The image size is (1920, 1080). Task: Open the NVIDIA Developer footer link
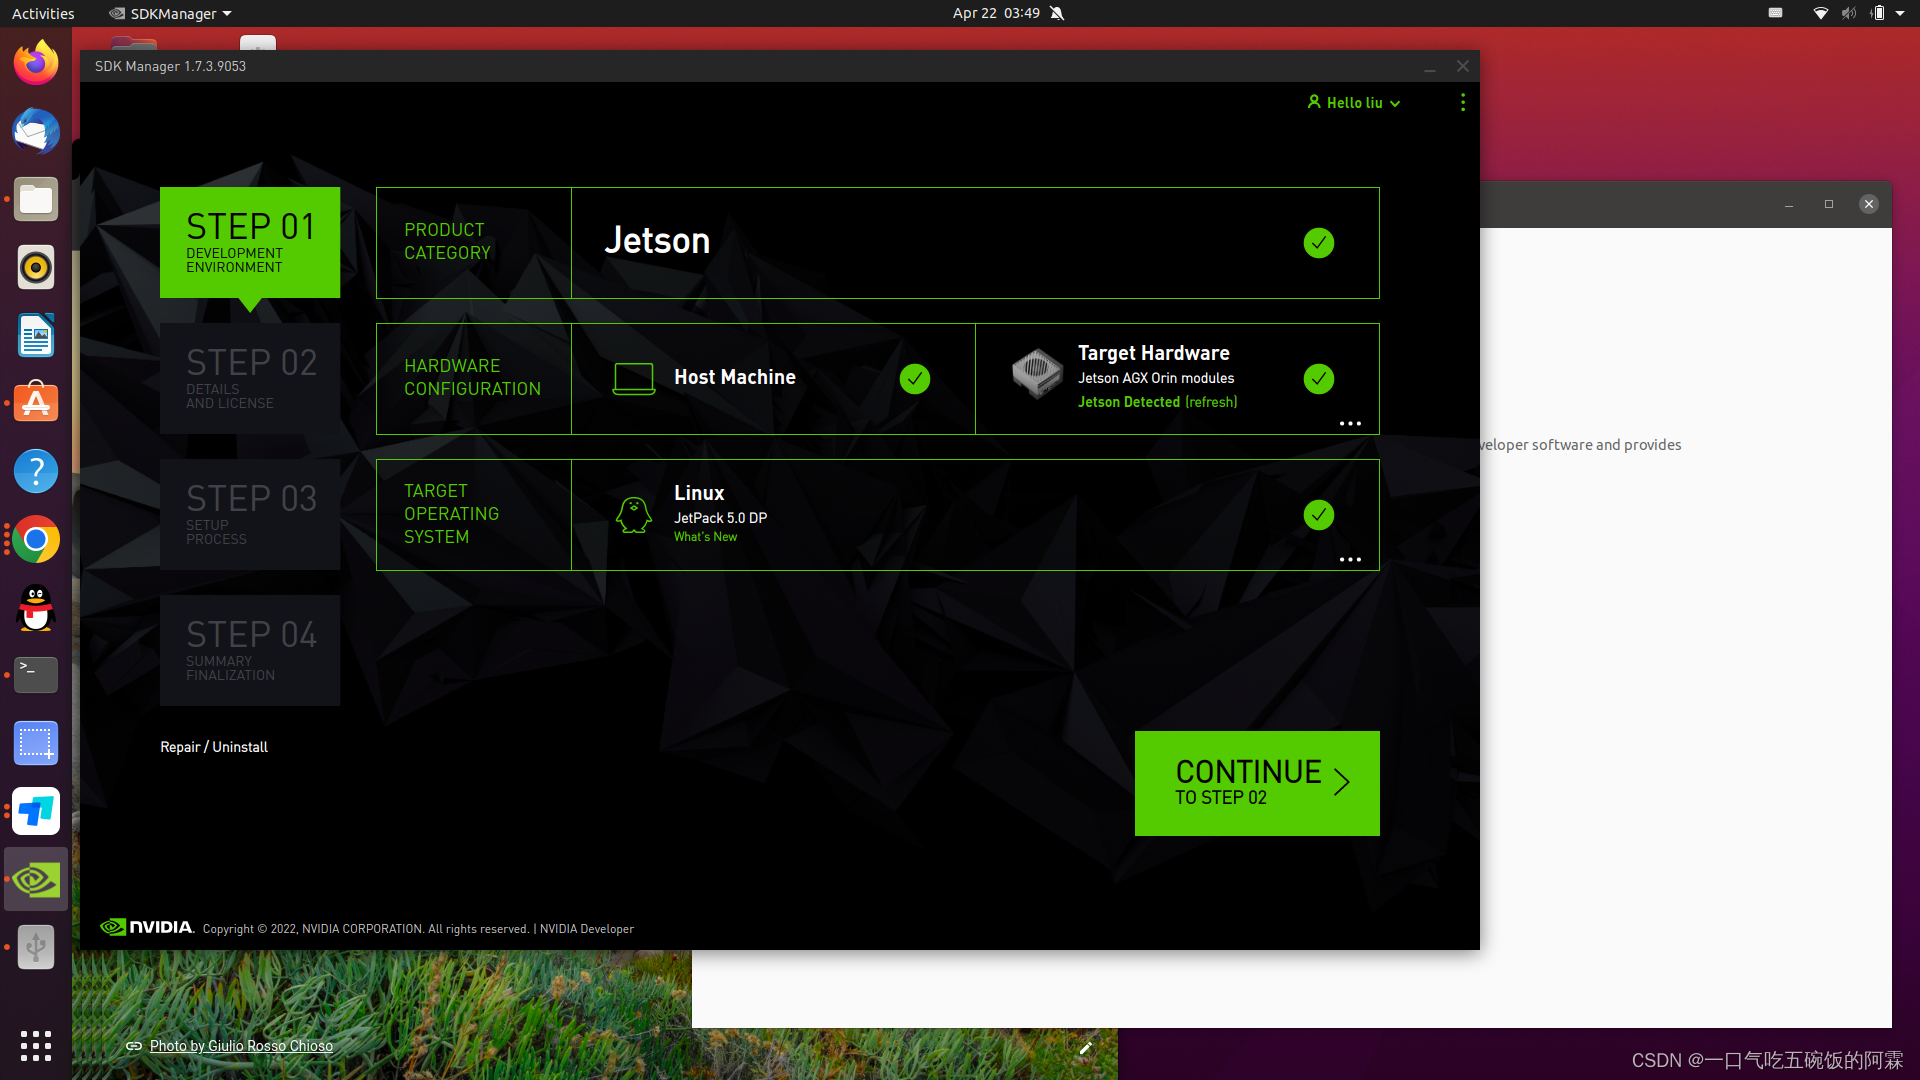pyautogui.click(x=587, y=929)
